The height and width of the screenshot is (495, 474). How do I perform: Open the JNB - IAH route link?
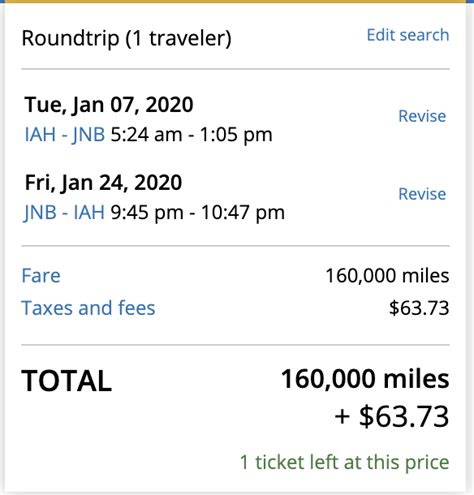point(64,213)
